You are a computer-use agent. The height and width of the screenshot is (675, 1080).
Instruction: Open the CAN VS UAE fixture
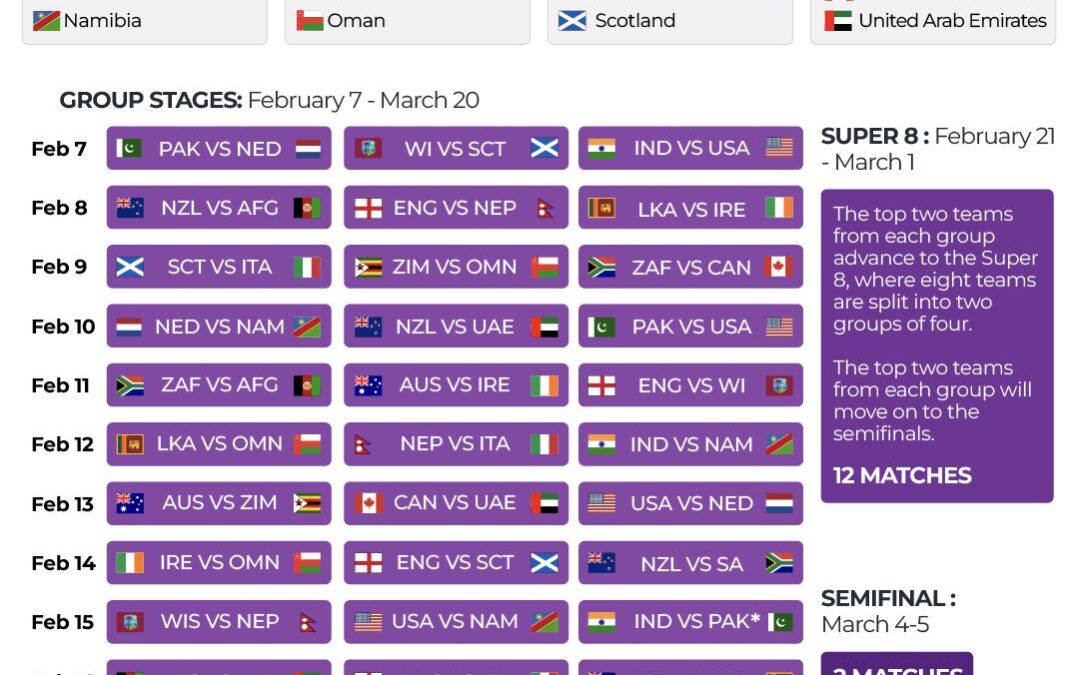[456, 503]
